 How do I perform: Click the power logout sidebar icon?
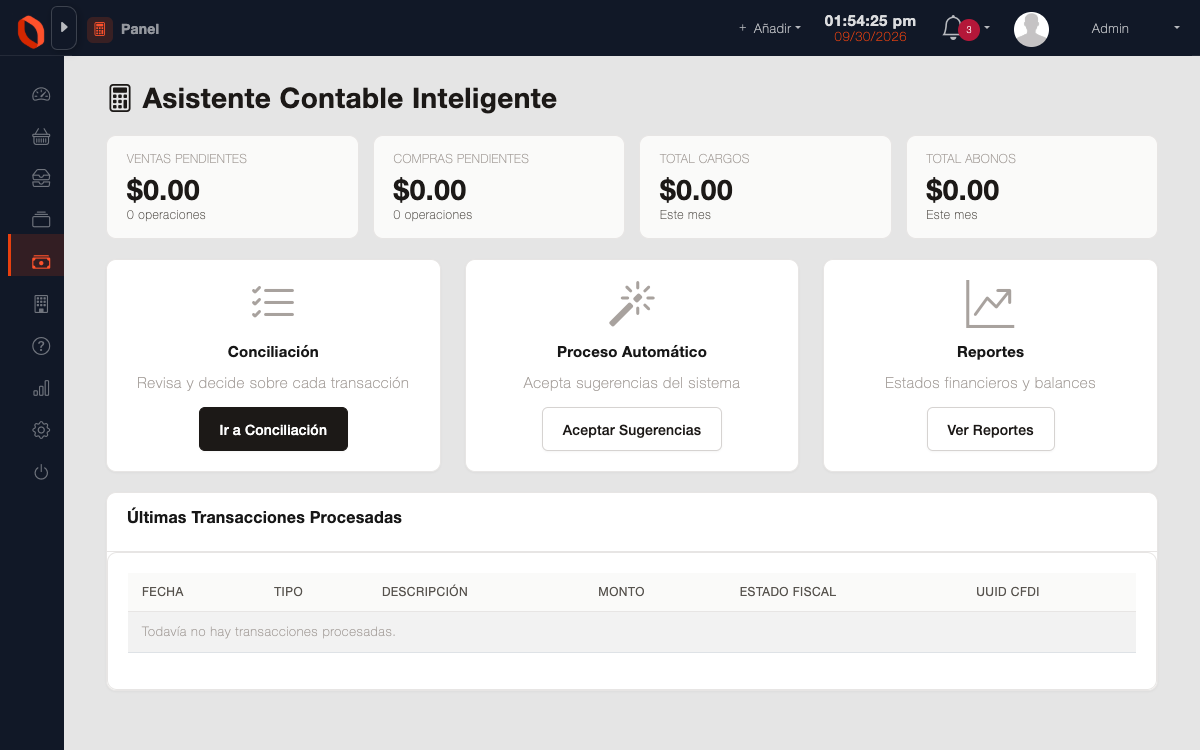tap(41, 472)
